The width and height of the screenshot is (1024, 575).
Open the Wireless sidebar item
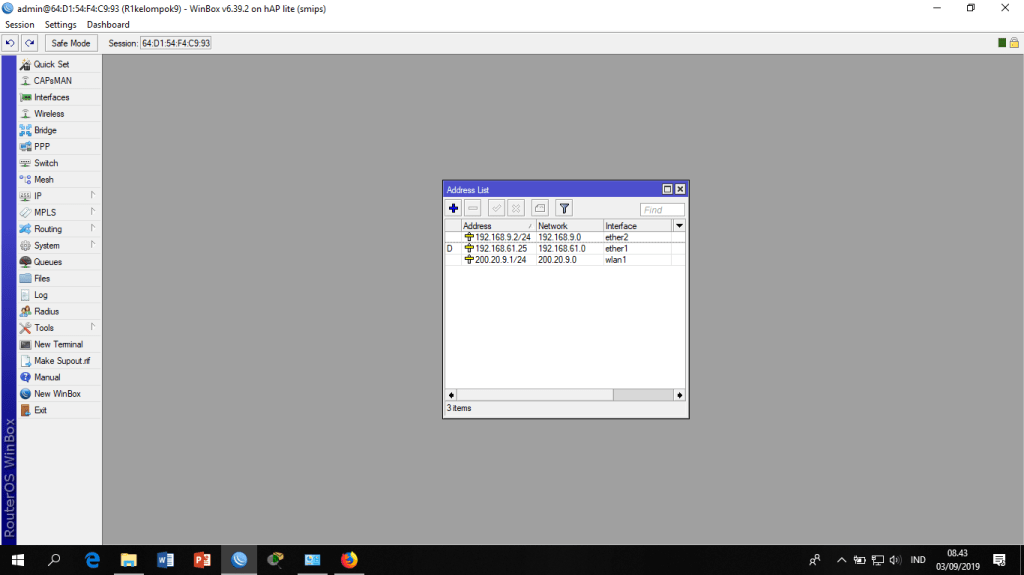[x=48, y=114]
